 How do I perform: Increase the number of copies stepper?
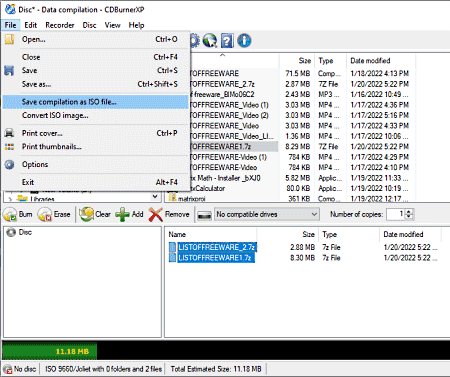pyautogui.click(x=410, y=211)
